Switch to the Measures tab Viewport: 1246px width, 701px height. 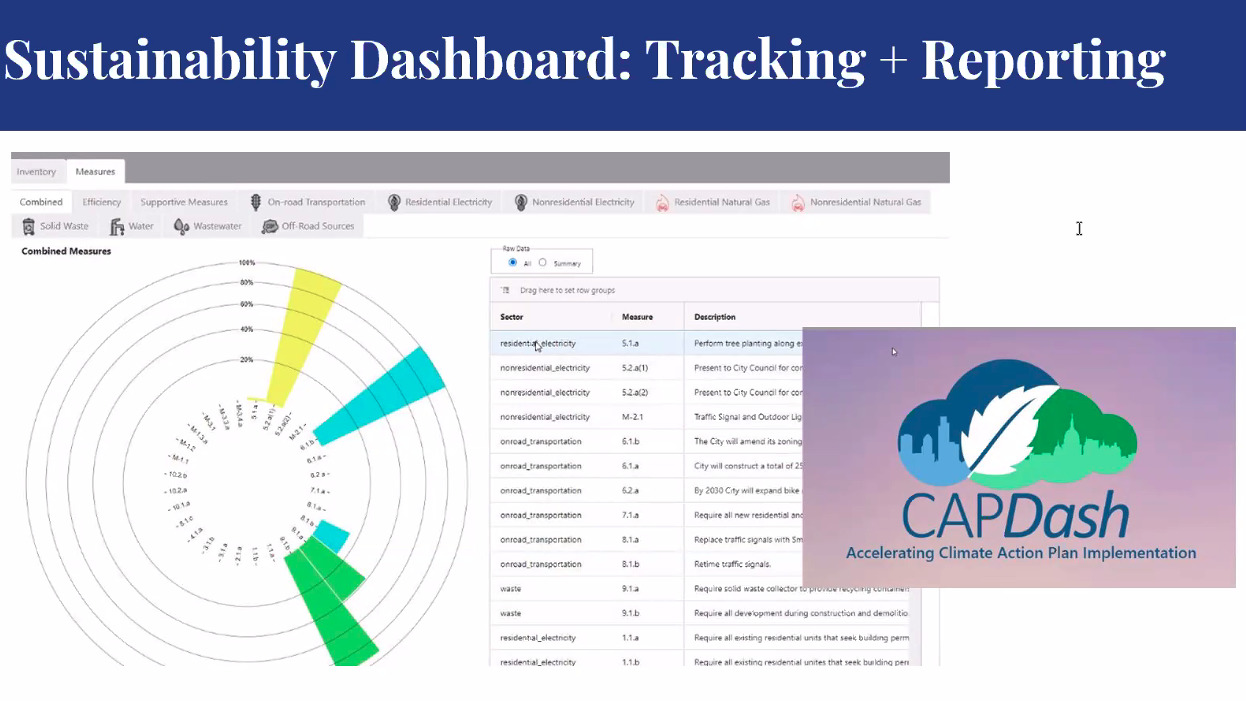(96, 172)
